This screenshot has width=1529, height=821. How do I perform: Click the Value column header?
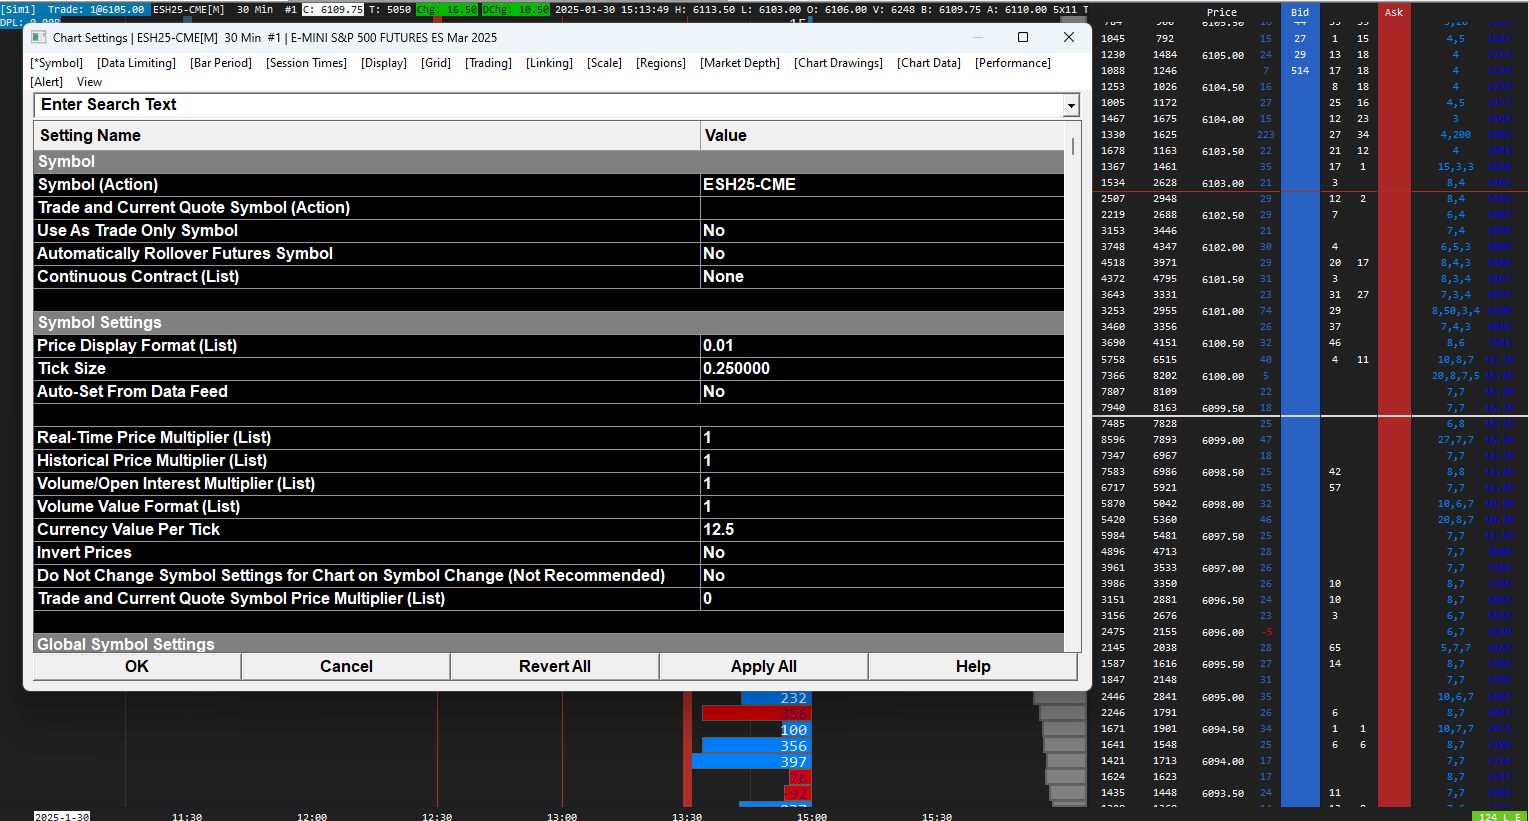pos(883,136)
